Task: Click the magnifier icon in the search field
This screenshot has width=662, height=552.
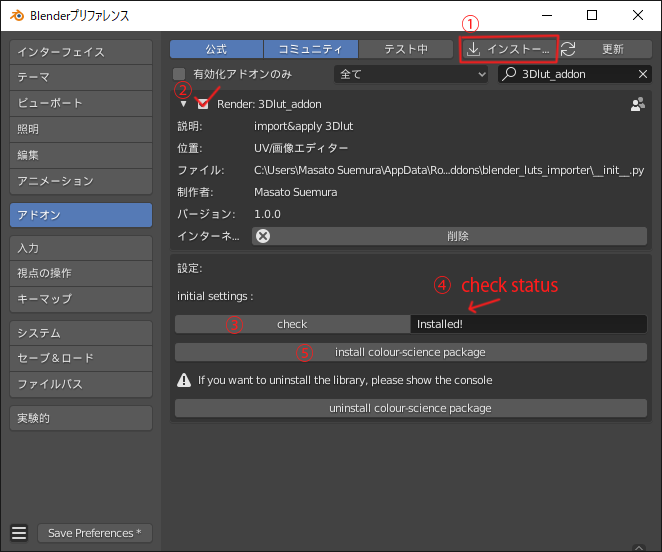Action: (509, 73)
